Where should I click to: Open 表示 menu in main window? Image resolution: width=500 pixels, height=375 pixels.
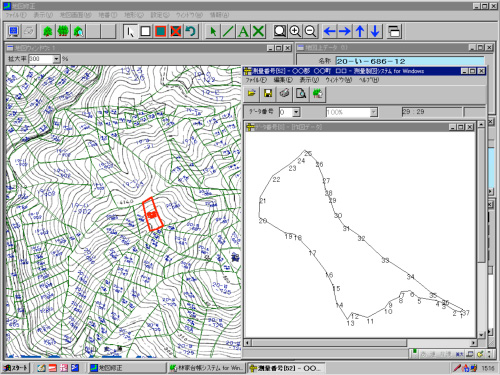point(43,15)
